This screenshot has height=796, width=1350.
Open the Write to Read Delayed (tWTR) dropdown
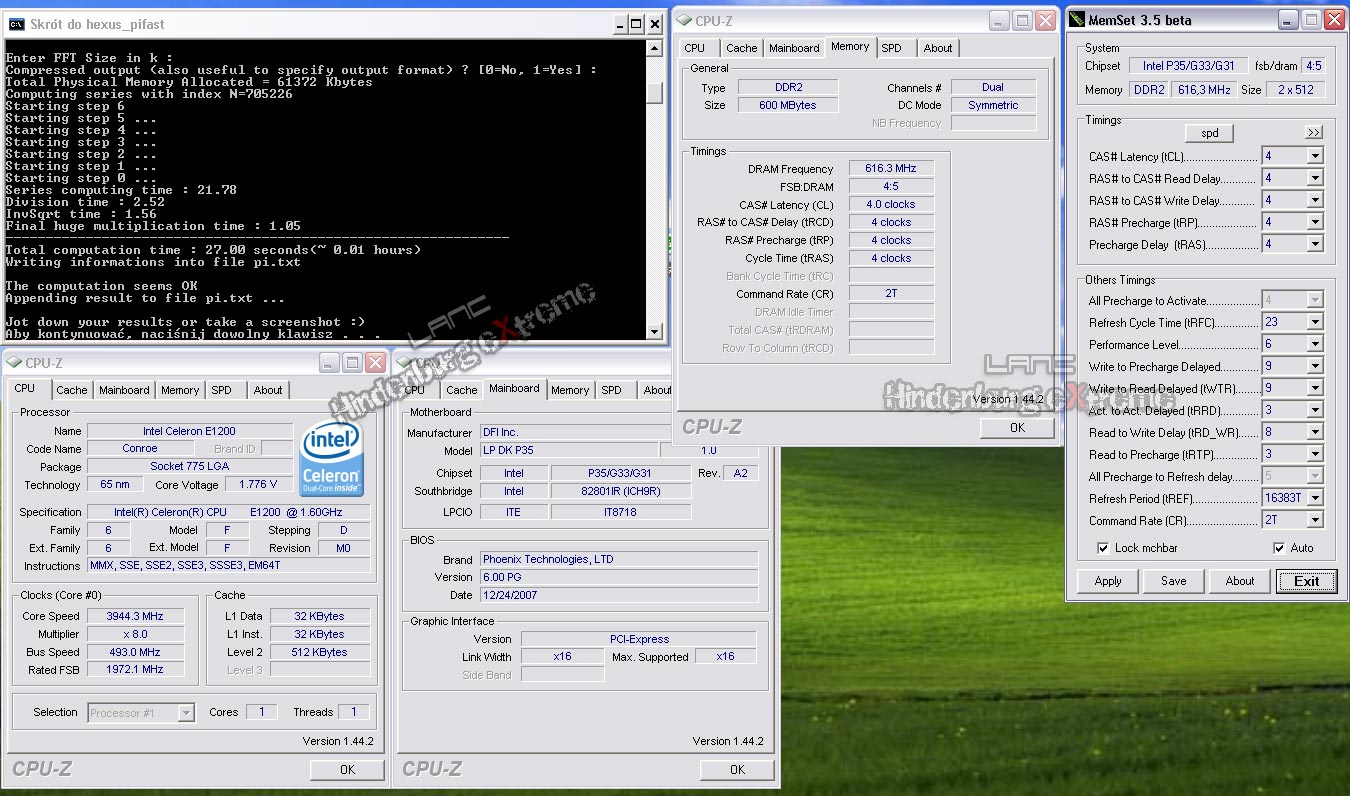1315,388
